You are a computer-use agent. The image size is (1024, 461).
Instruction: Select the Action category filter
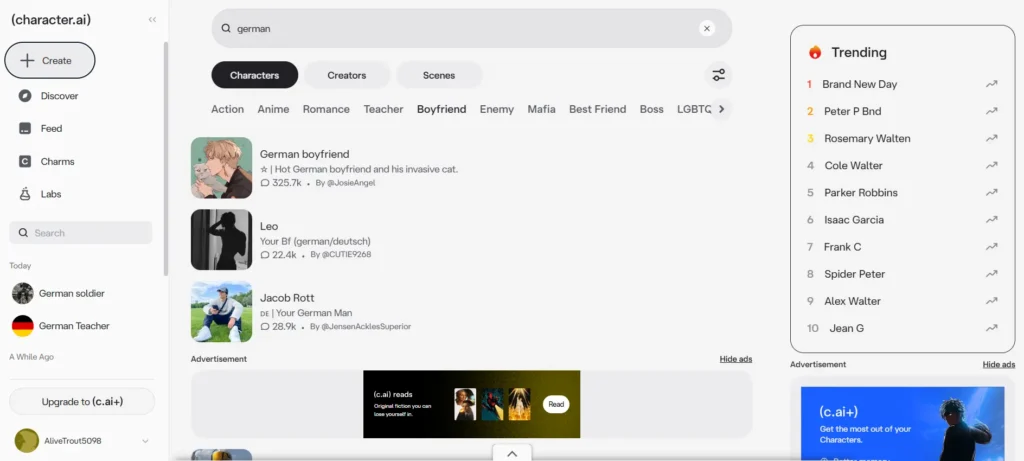click(227, 109)
